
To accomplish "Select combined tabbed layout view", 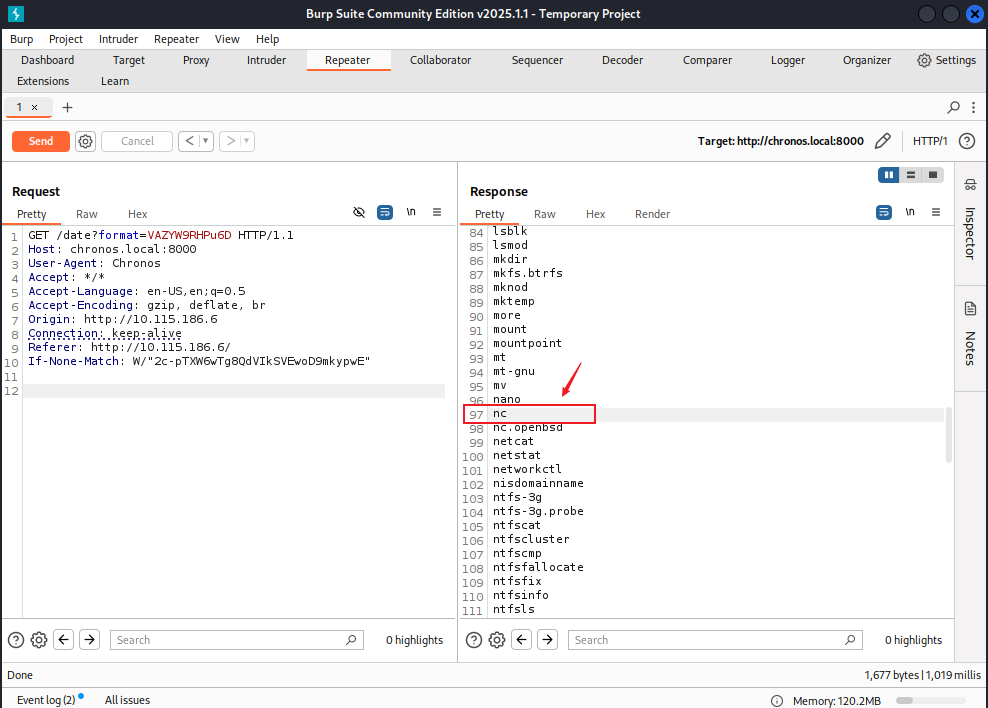I will coord(933,174).
